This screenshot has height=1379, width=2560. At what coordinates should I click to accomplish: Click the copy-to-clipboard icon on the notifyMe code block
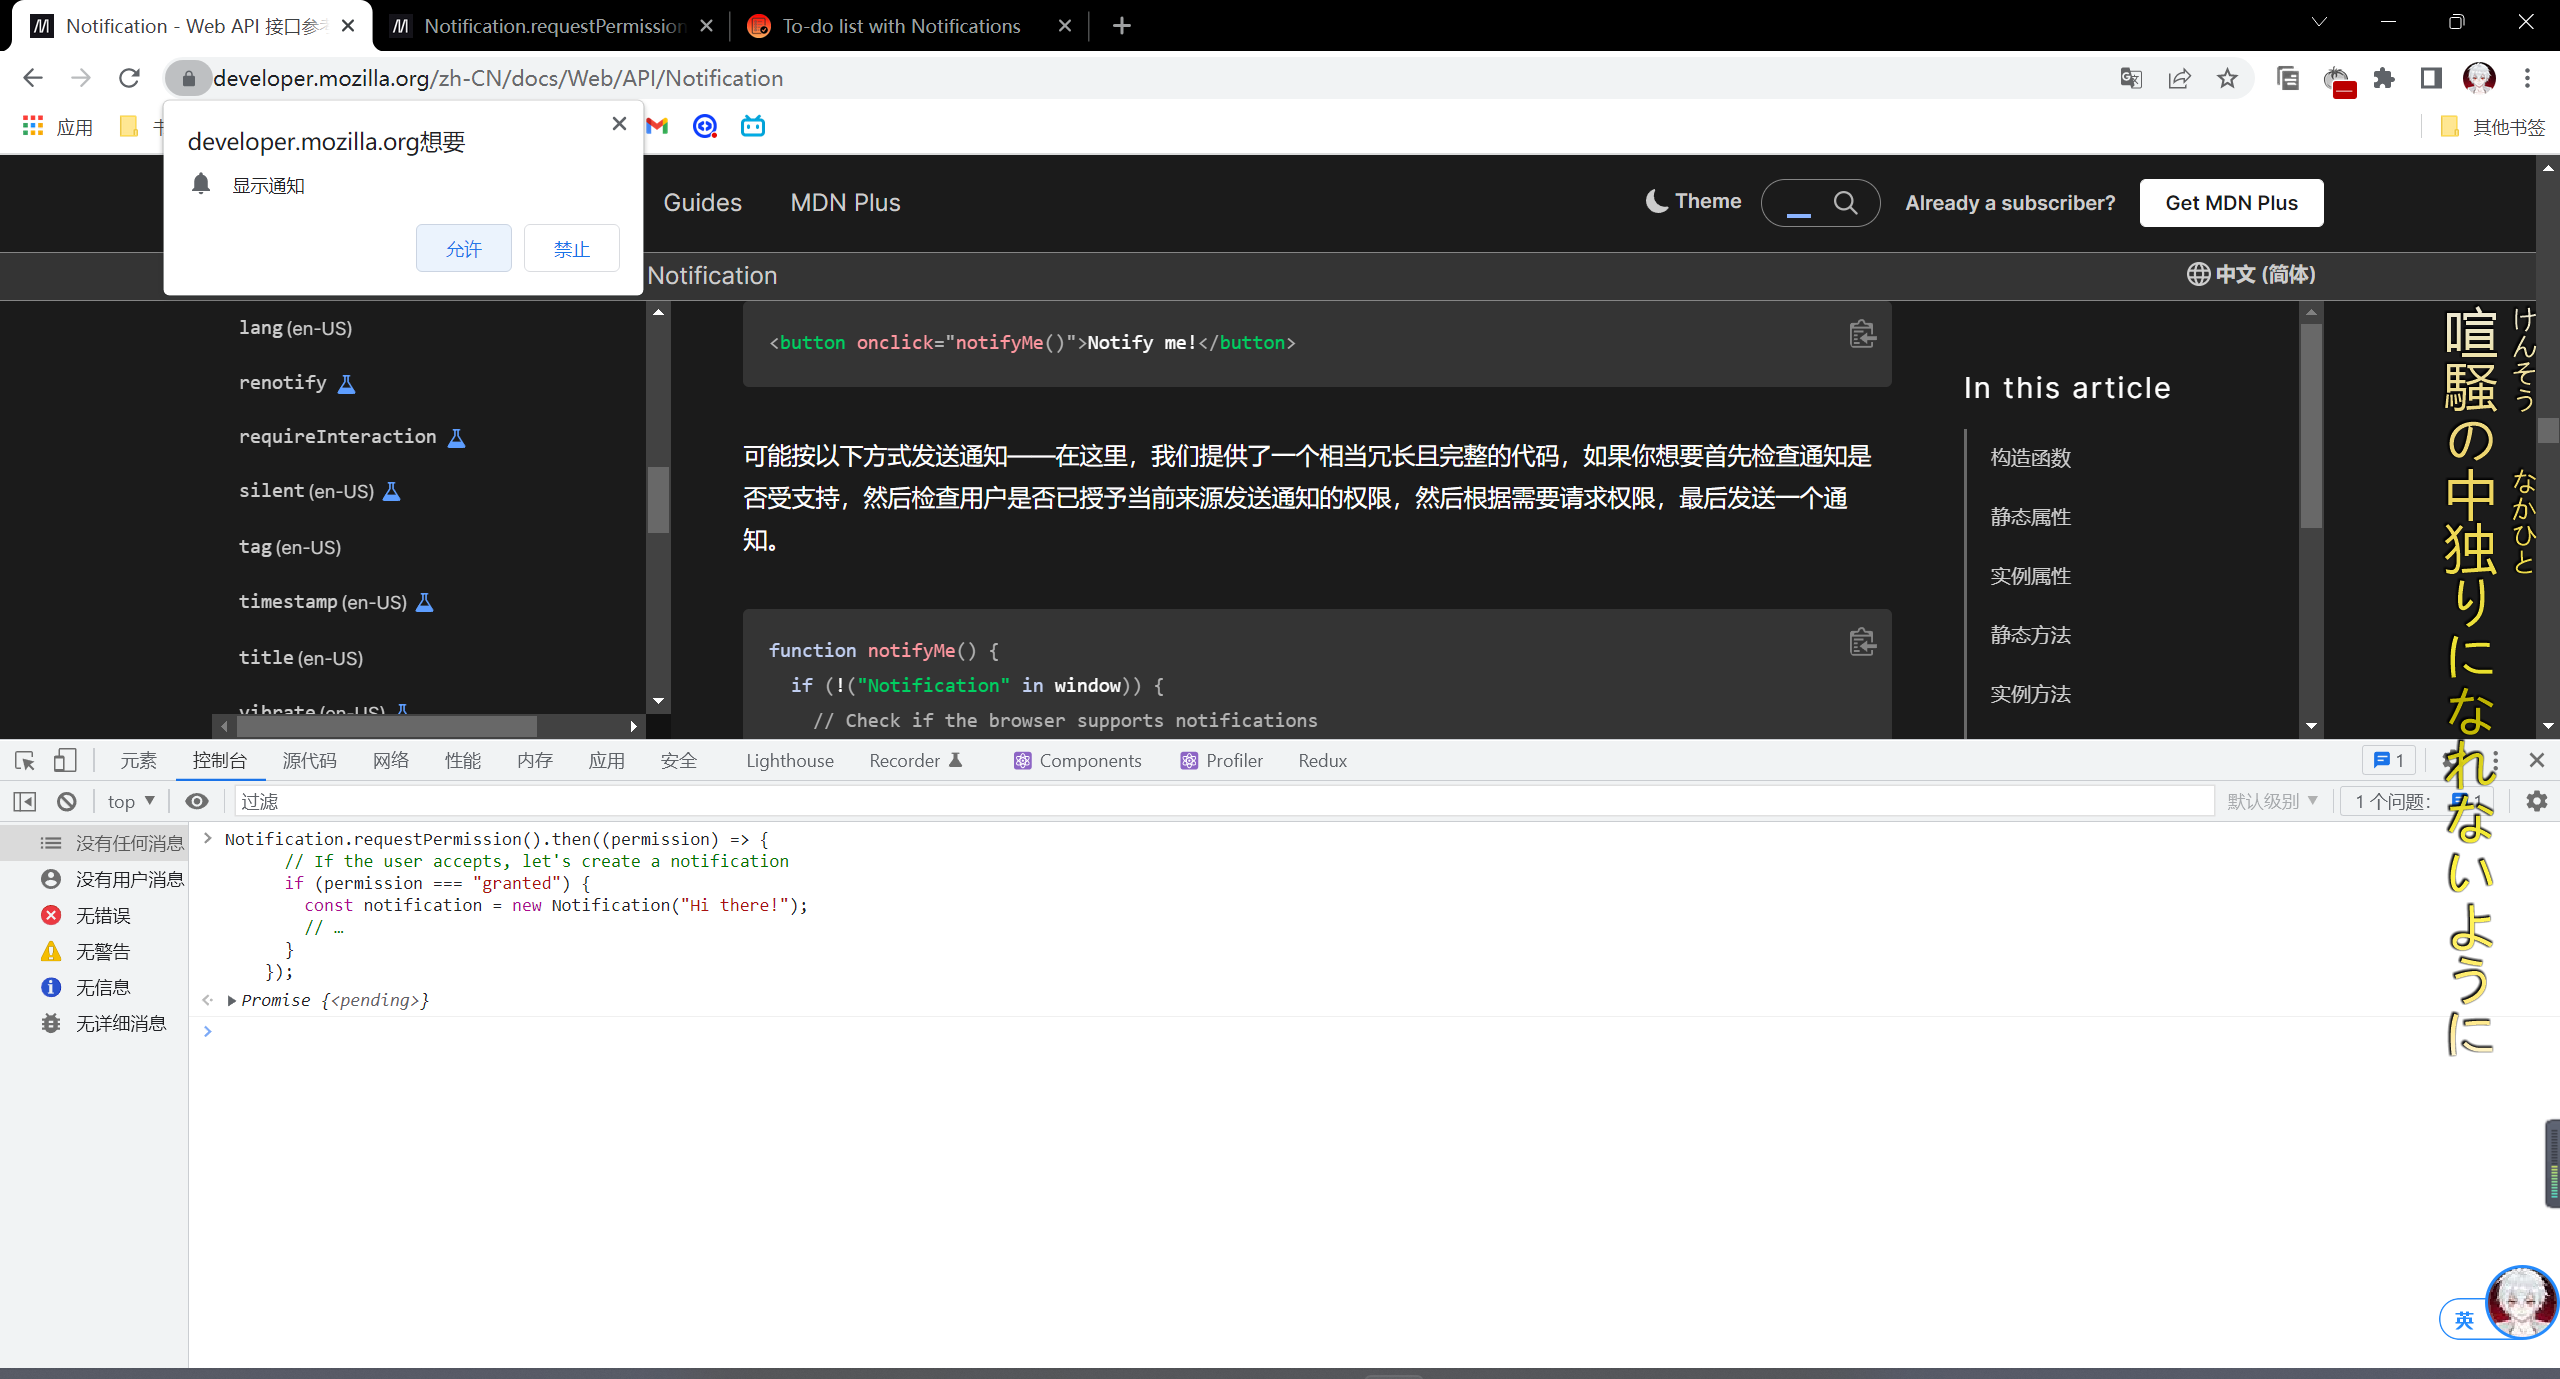[1862, 642]
